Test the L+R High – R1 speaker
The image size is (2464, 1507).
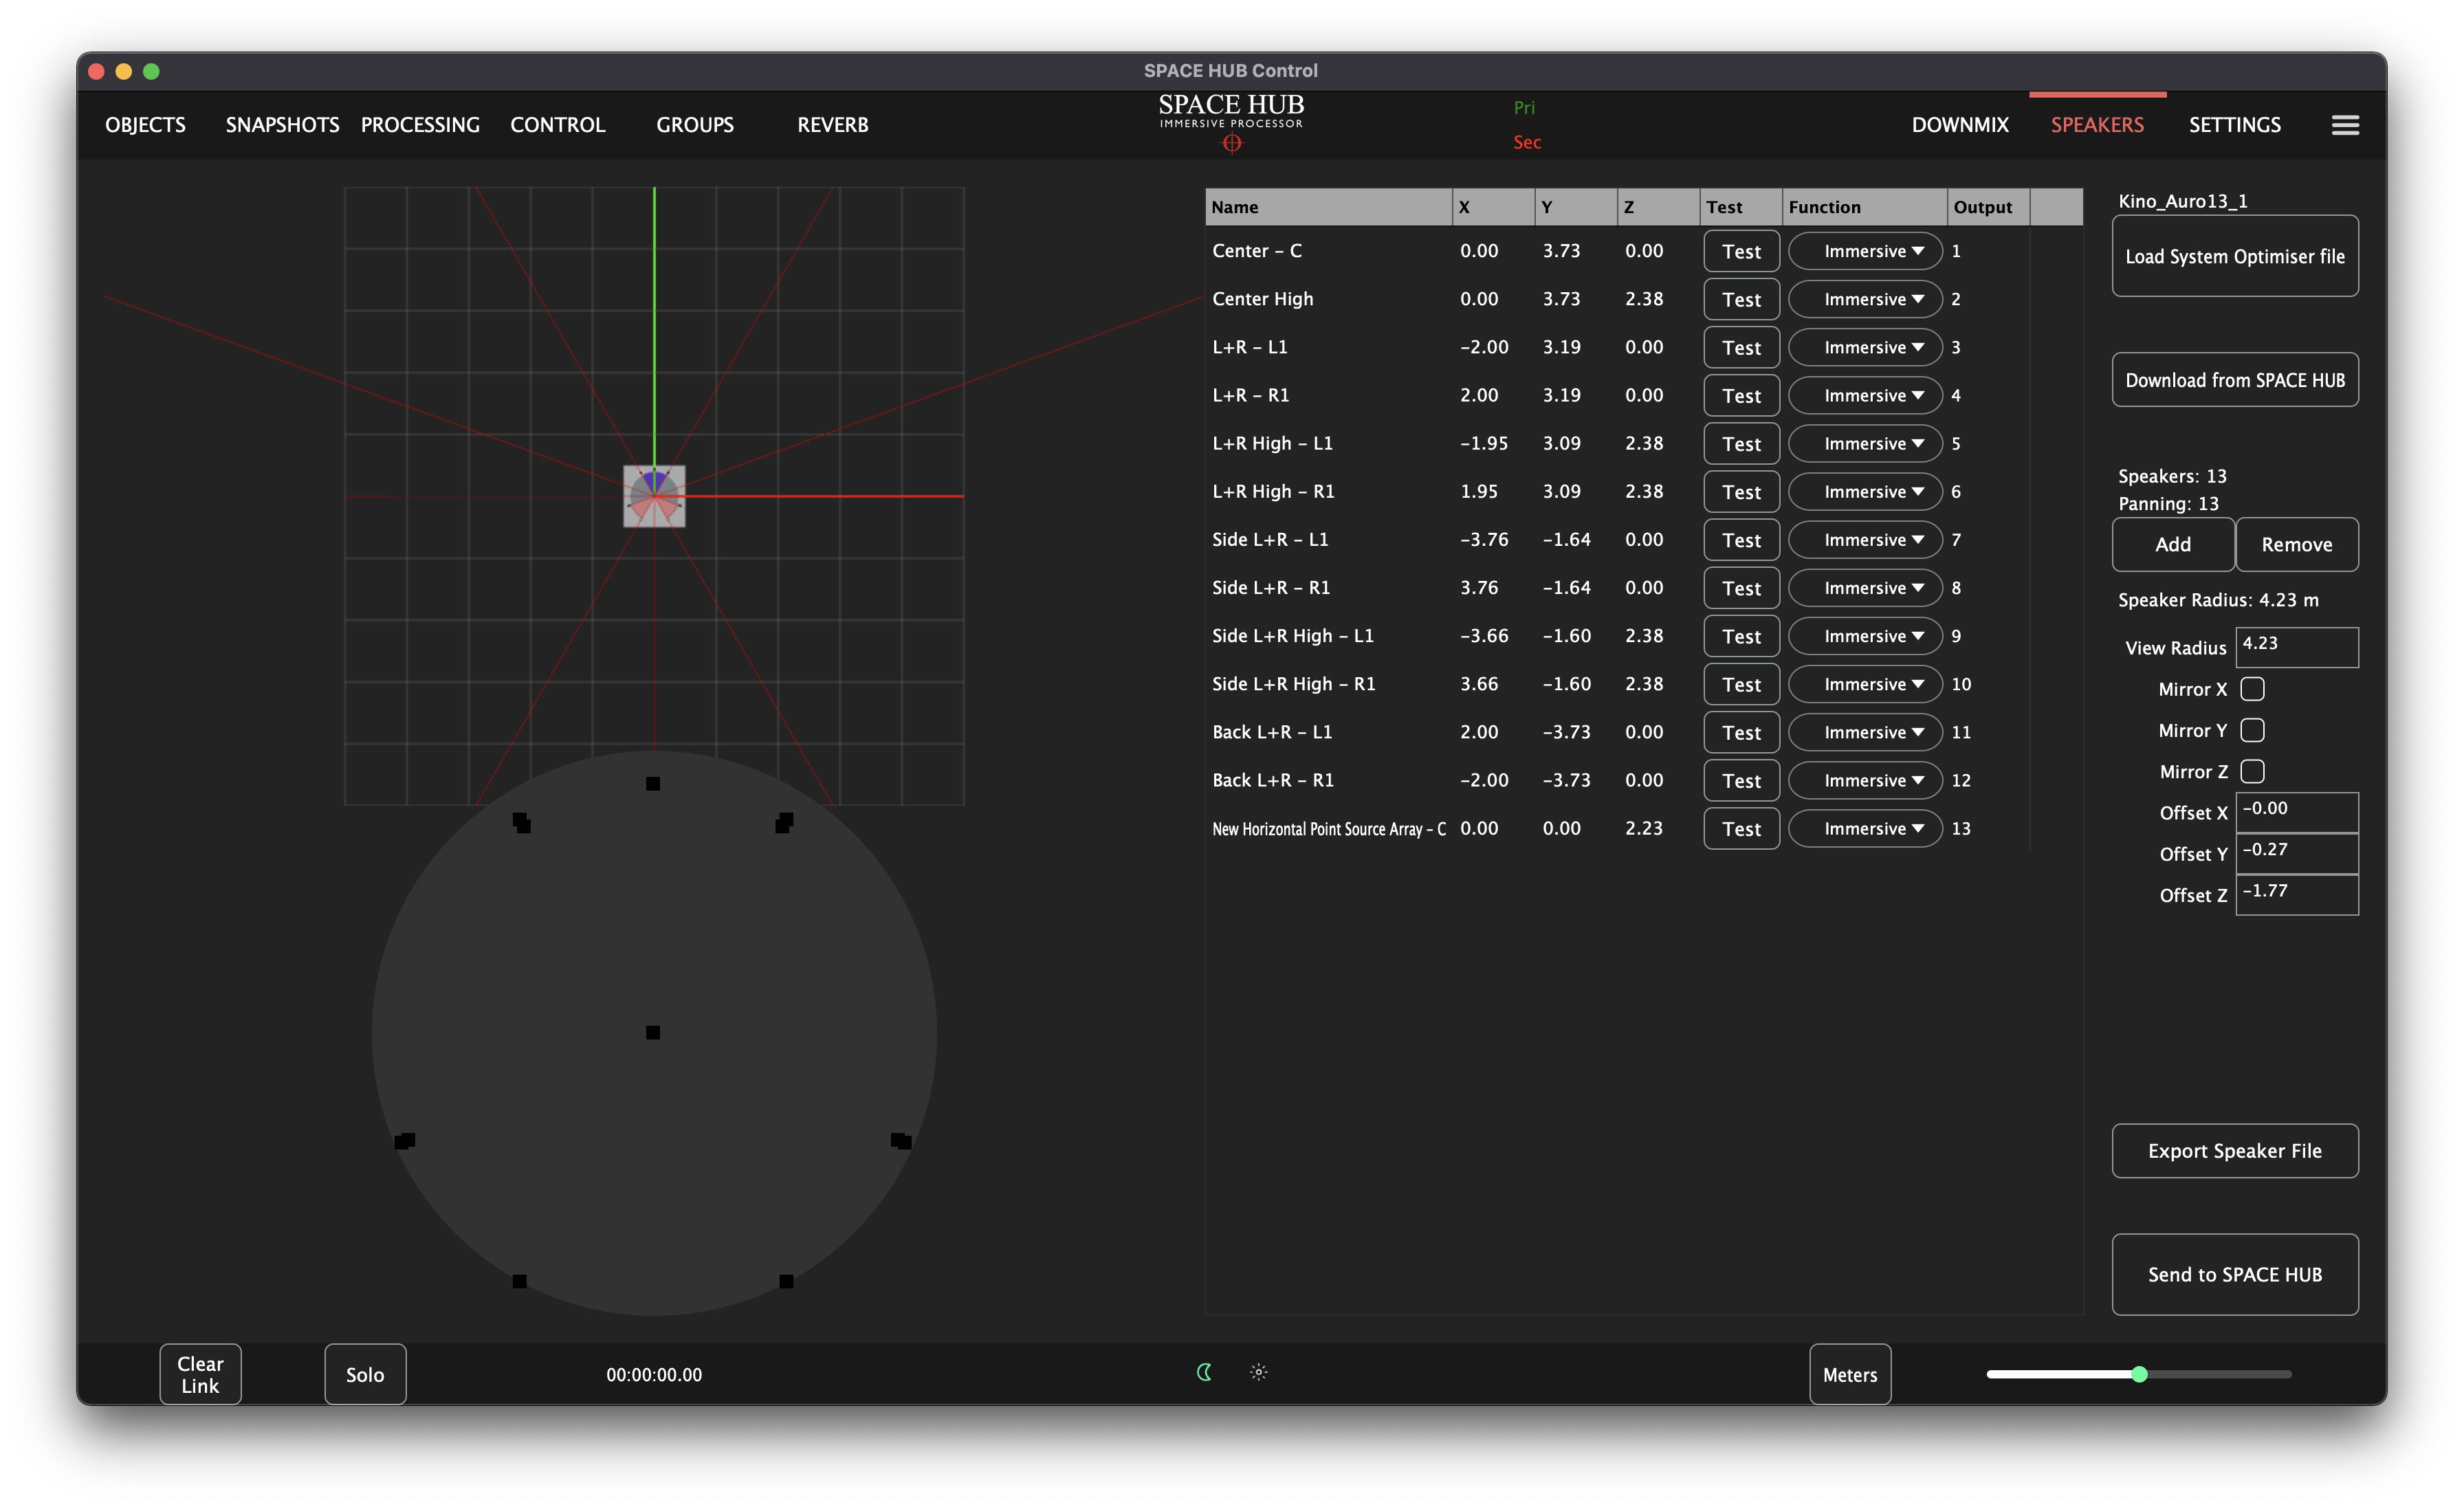(1741, 492)
